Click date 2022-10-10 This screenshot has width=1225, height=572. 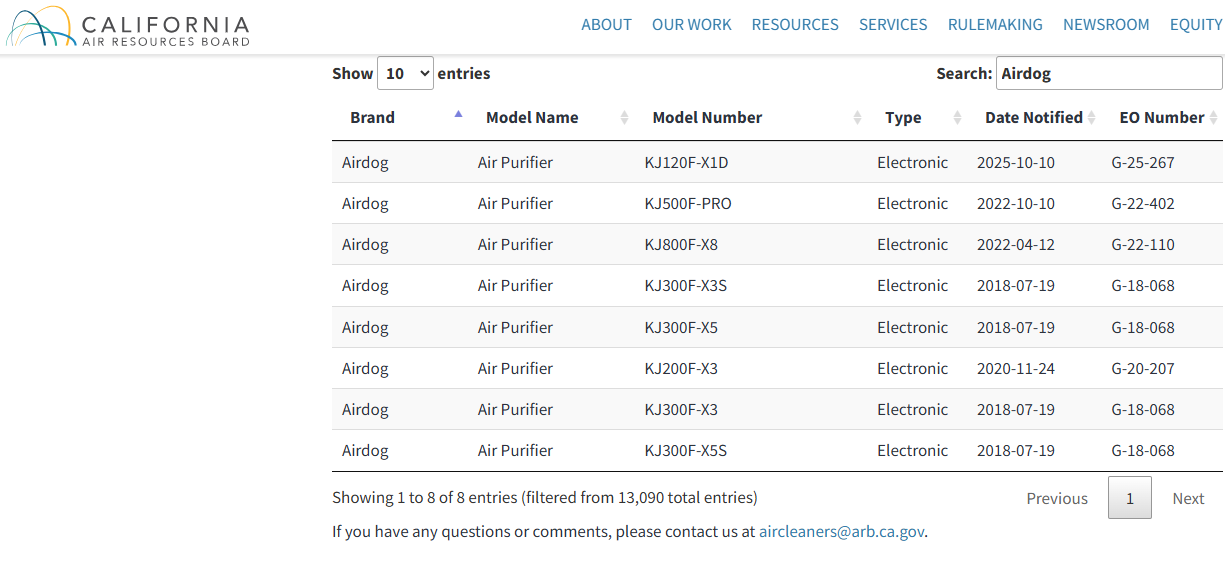(1016, 203)
